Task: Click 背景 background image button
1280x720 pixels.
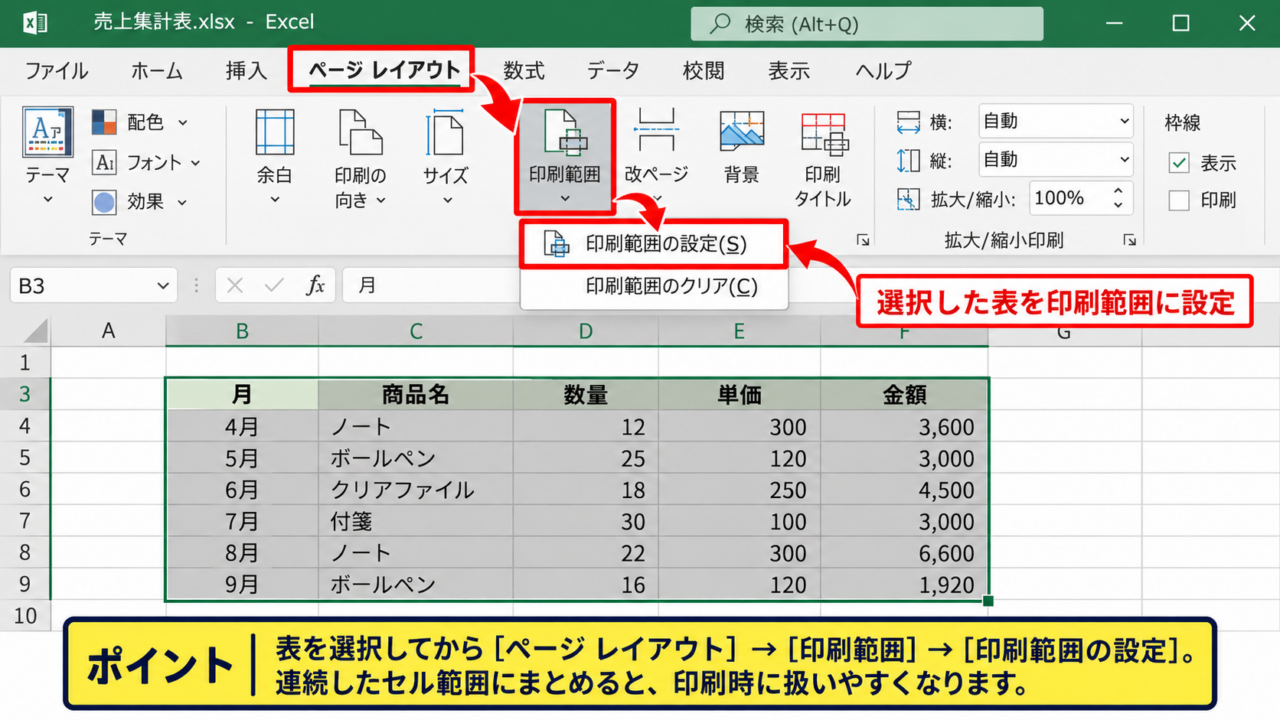Action: [x=741, y=147]
